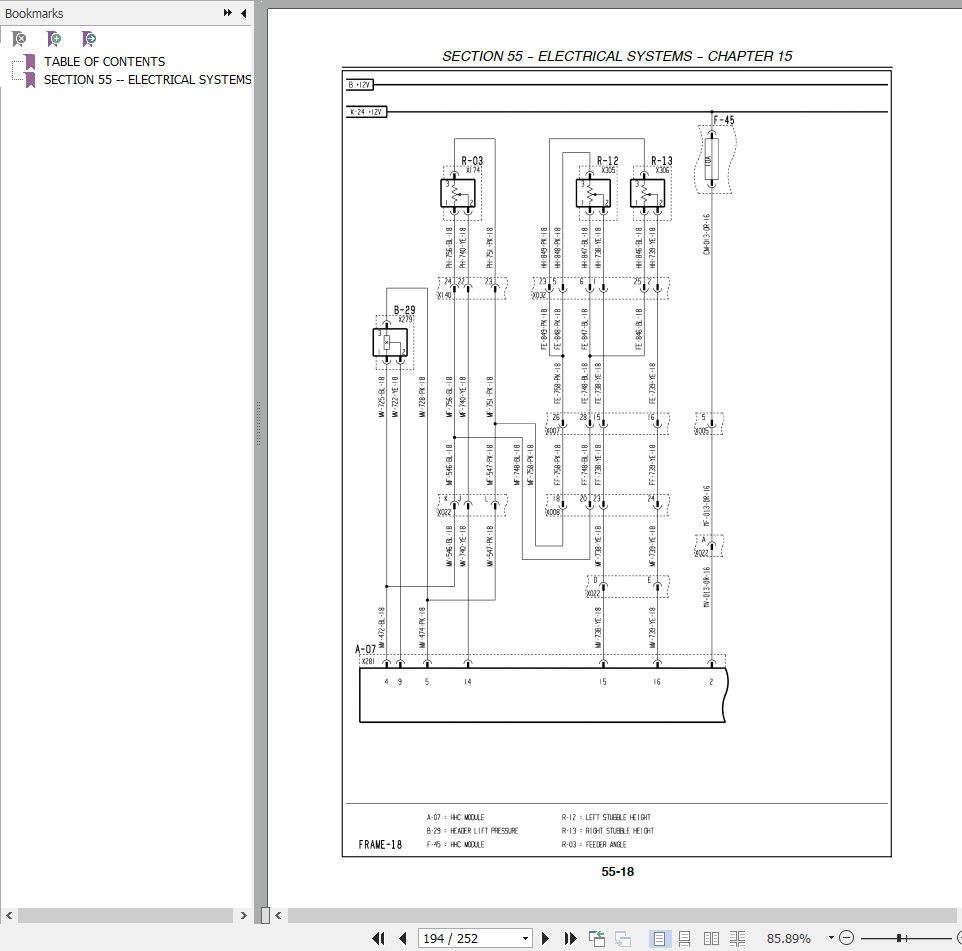
Task: Click the go-to-bookmark arrow icon
Action: (89, 38)
